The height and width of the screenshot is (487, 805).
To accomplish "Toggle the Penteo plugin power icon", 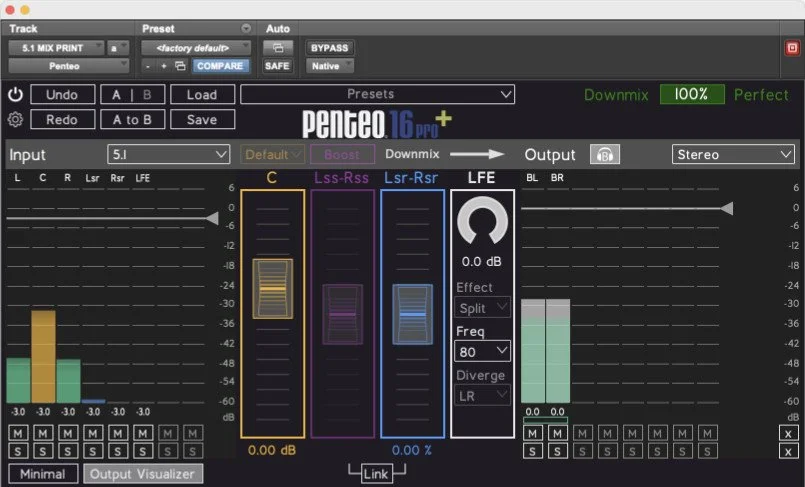I will [15, 95].
